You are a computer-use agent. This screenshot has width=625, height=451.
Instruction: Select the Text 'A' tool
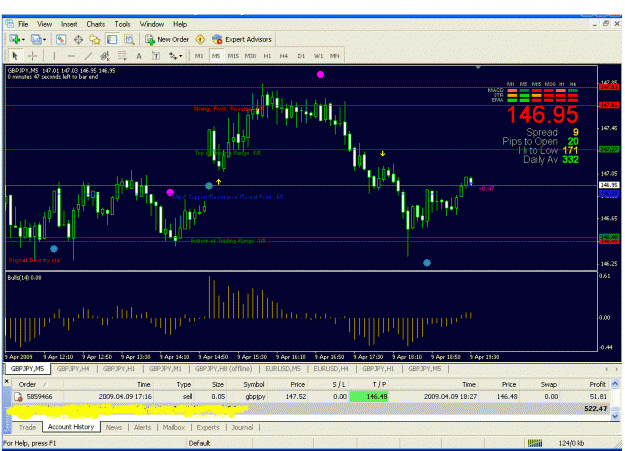[139, 56]
